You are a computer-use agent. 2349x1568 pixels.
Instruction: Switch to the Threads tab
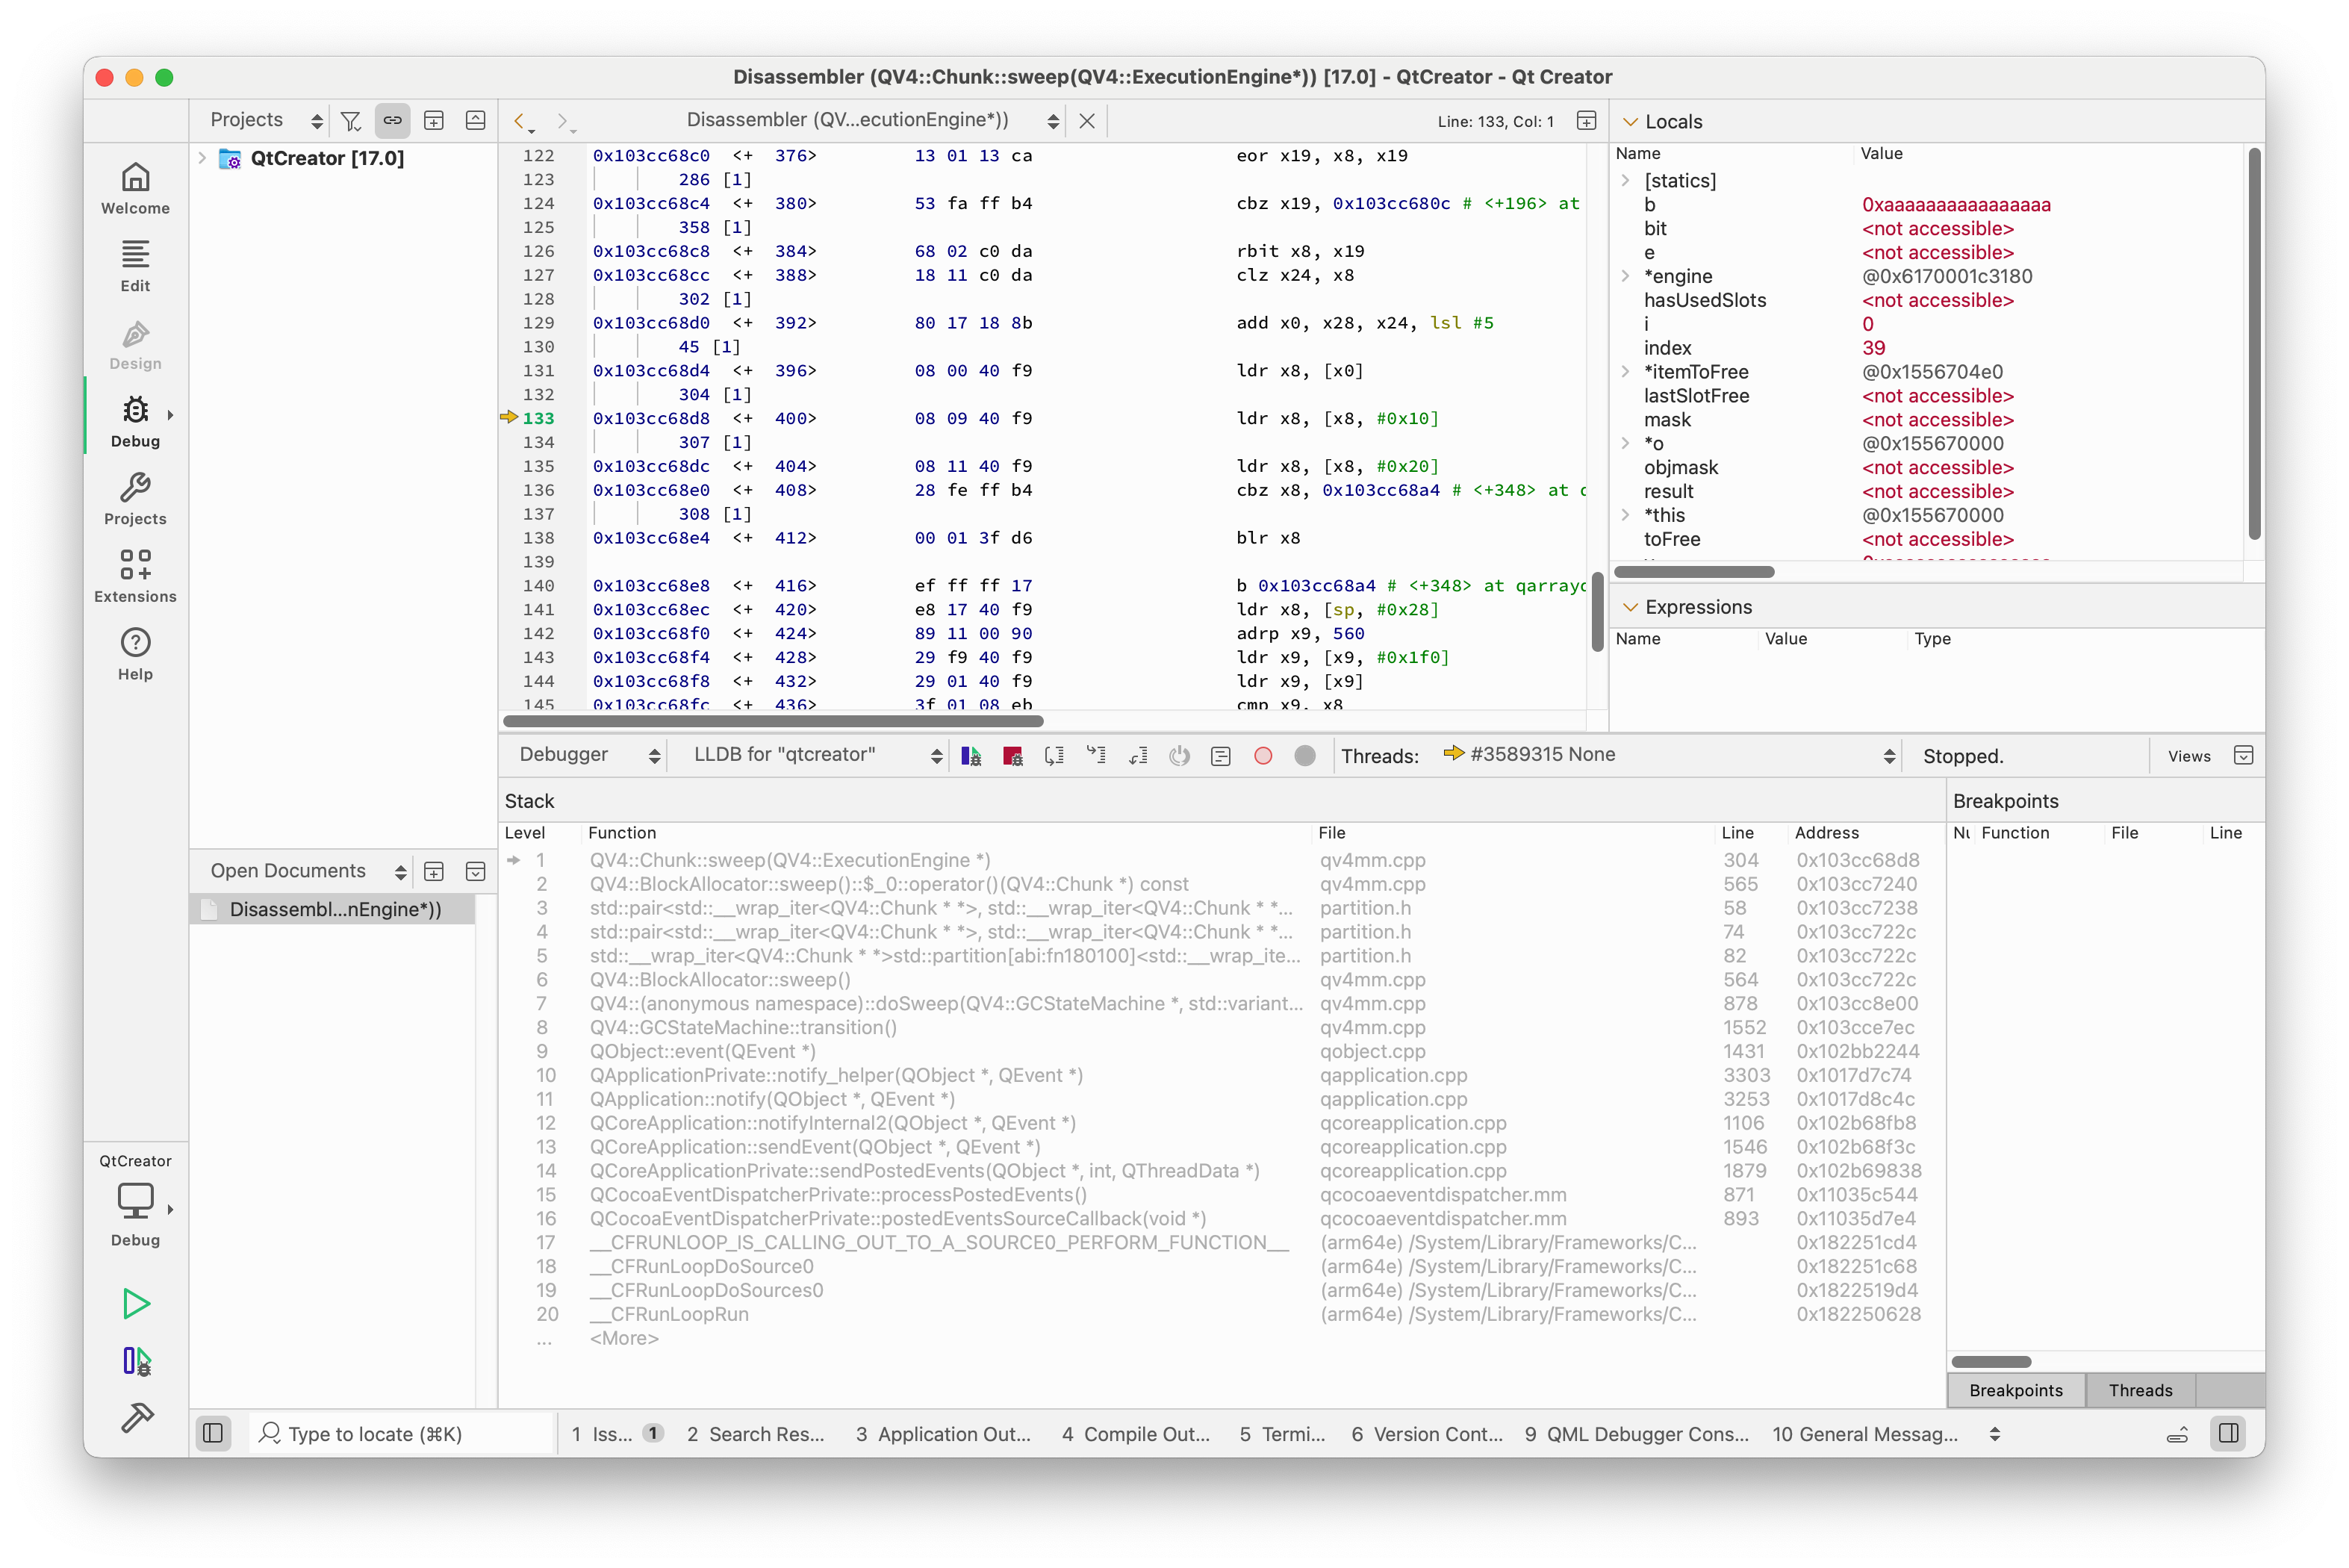[x=2140, y=1390]
